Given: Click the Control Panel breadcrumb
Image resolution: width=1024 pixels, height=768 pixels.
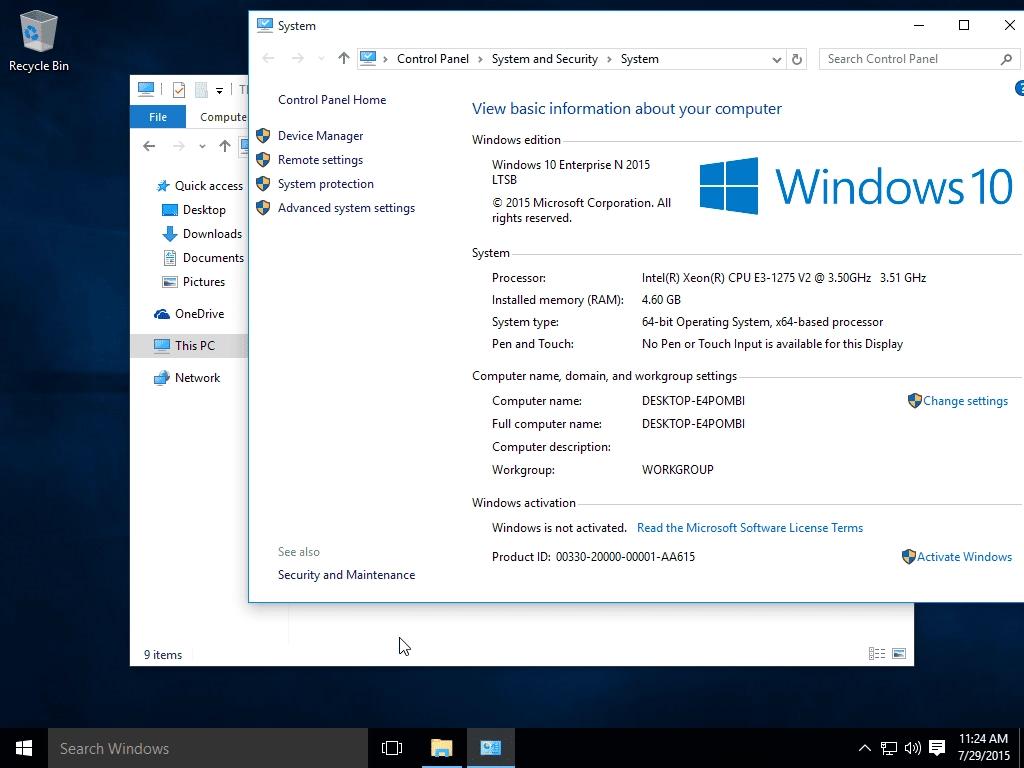Looking at the screenshot, I should (x=432, y=59).
